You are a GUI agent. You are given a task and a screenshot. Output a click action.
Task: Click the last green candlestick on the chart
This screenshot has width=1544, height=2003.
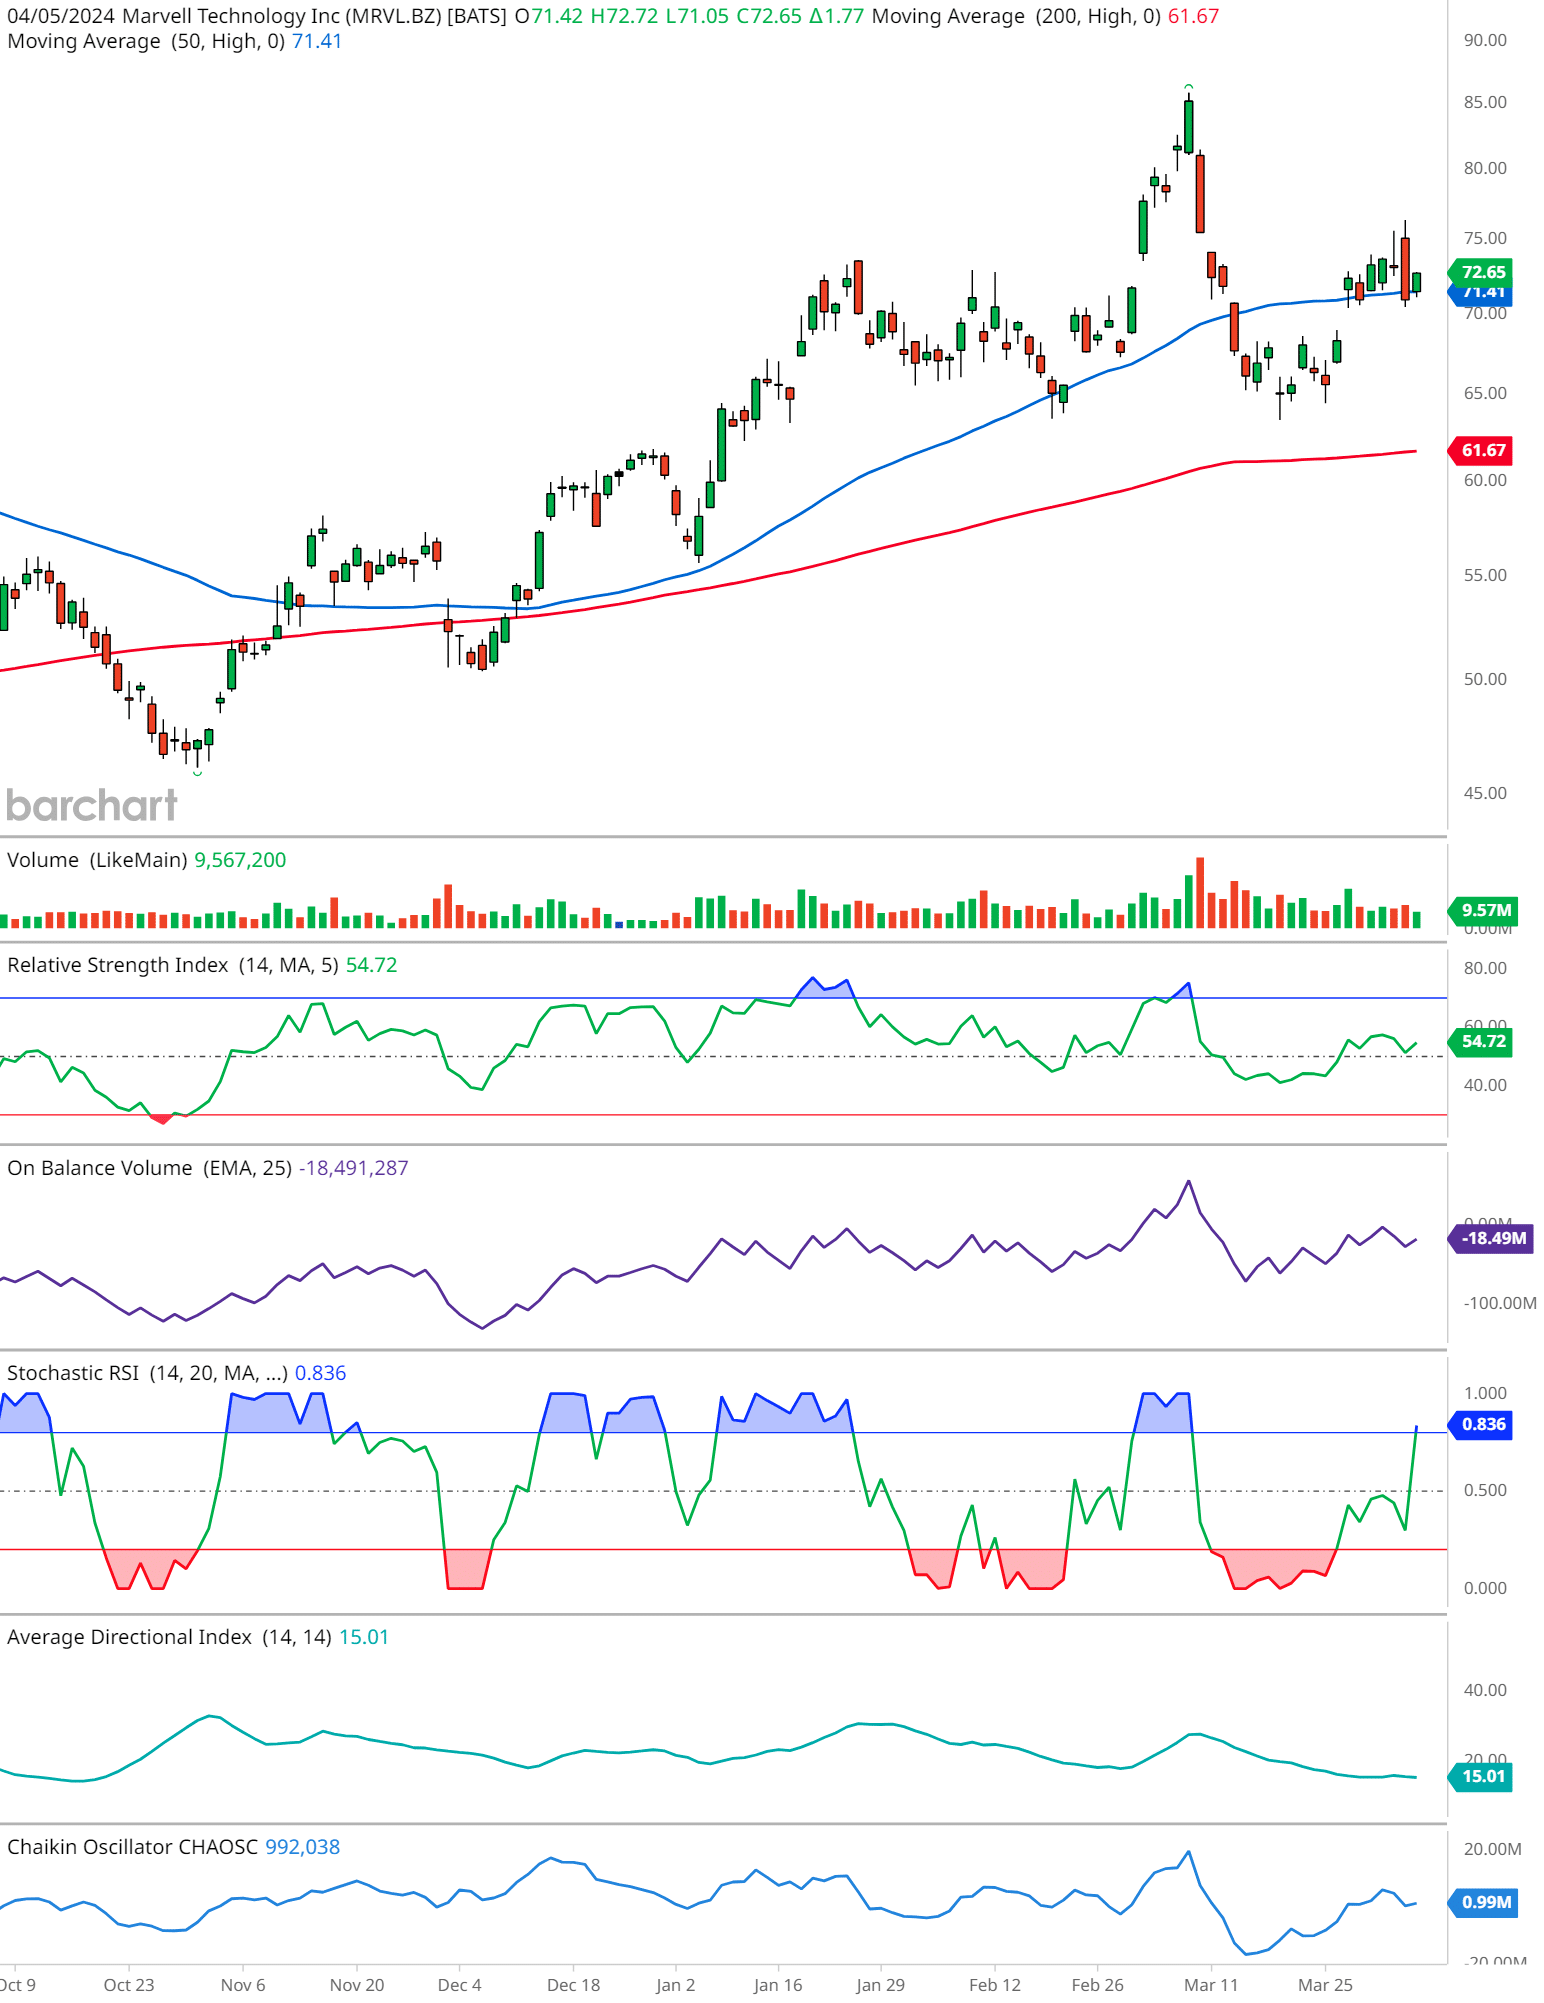[x=1416, y=282]
